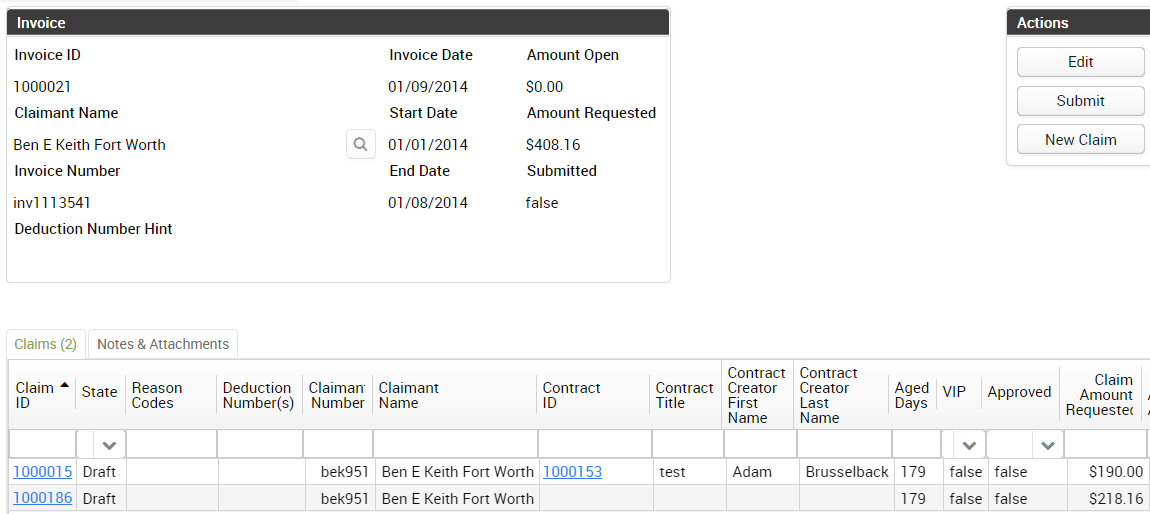
Task: Submit the invoice
Action: pyautogui.click(x=1080, y=101)
